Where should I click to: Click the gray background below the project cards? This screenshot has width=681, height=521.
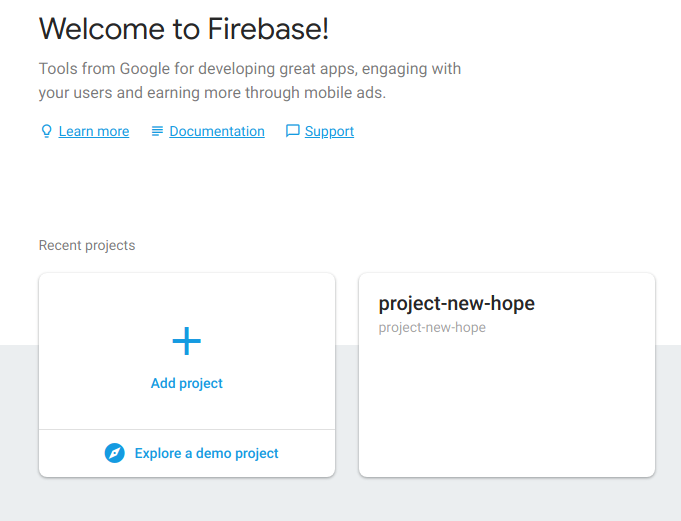pos(340,500)
